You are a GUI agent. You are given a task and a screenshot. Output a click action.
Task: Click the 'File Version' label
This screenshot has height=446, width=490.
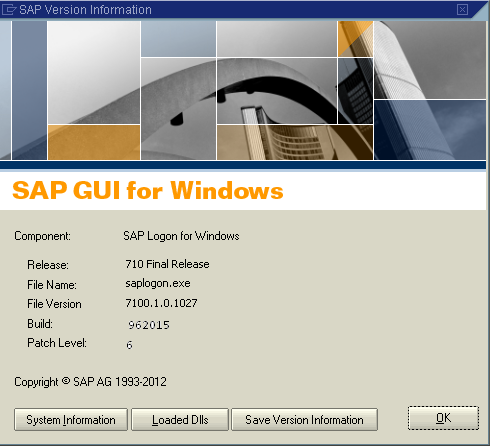coord(54,304)
